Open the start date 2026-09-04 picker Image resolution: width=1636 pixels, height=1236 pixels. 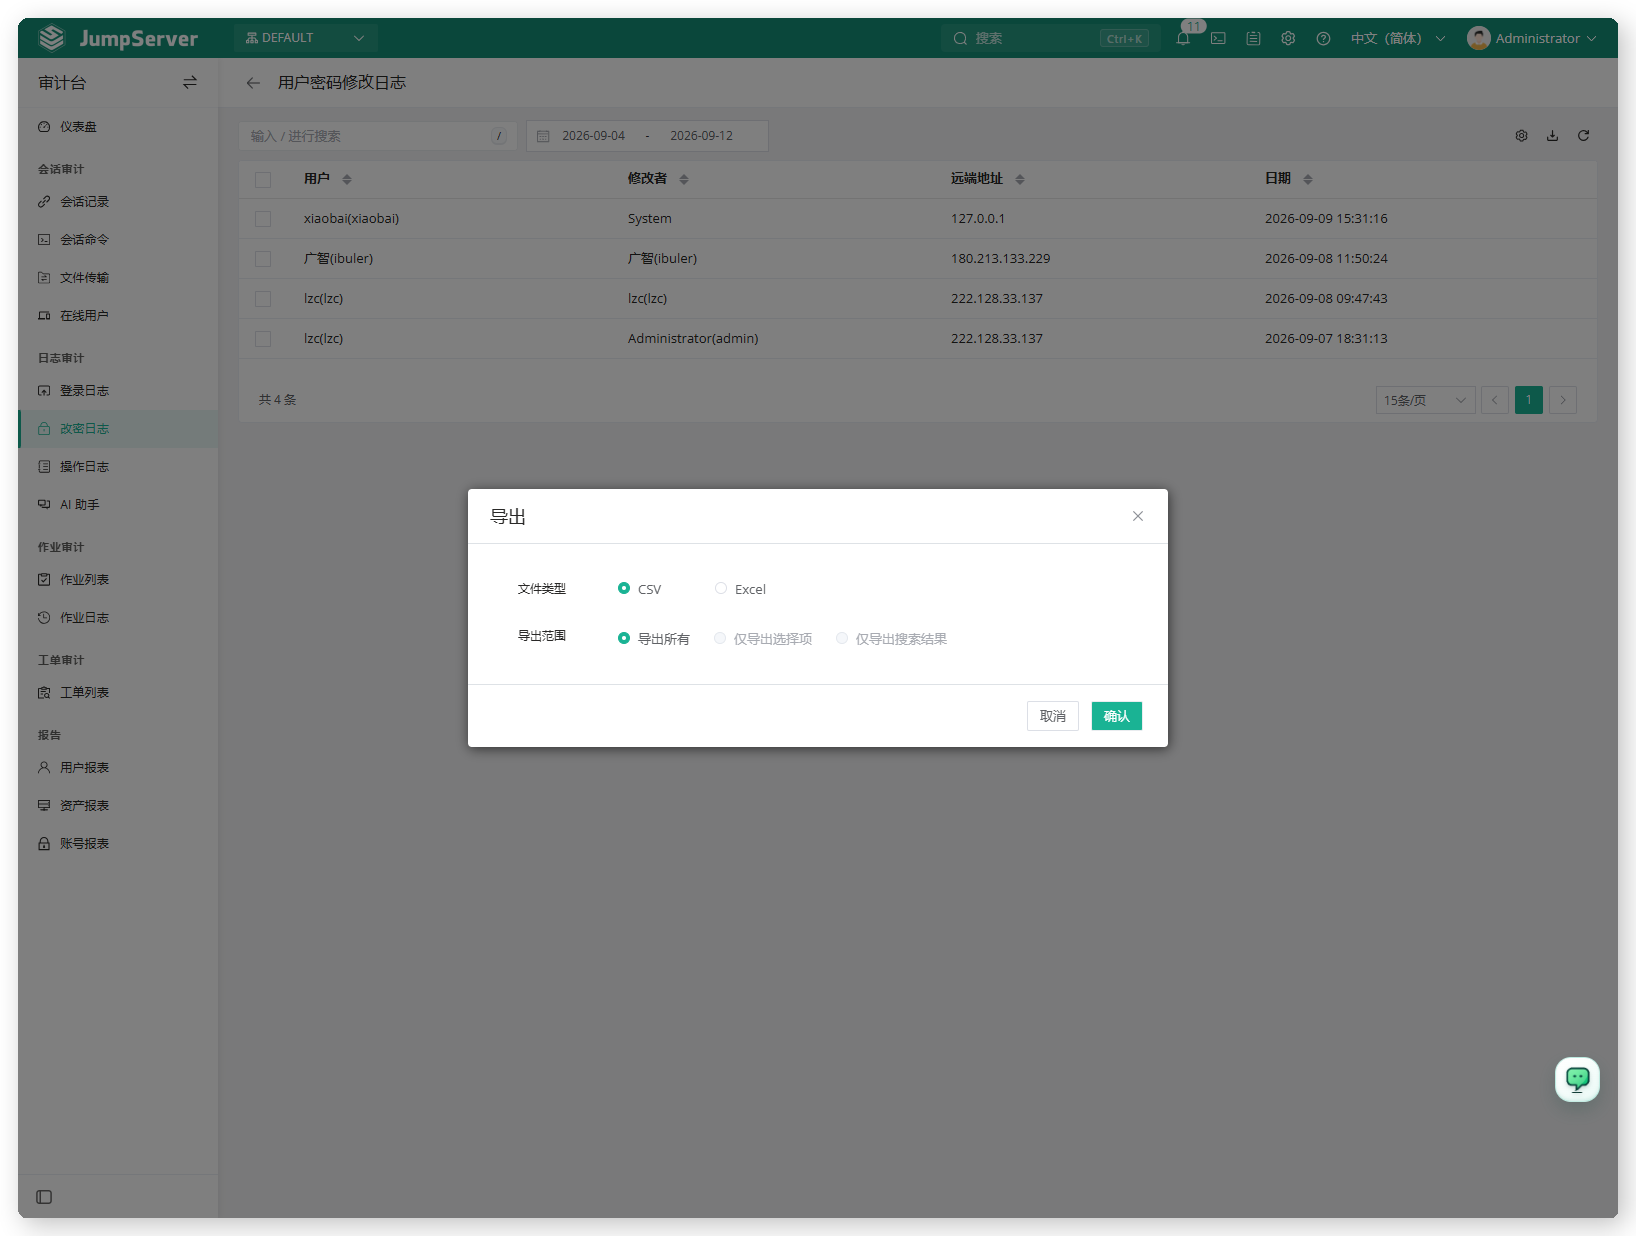[x=593, y=136]
